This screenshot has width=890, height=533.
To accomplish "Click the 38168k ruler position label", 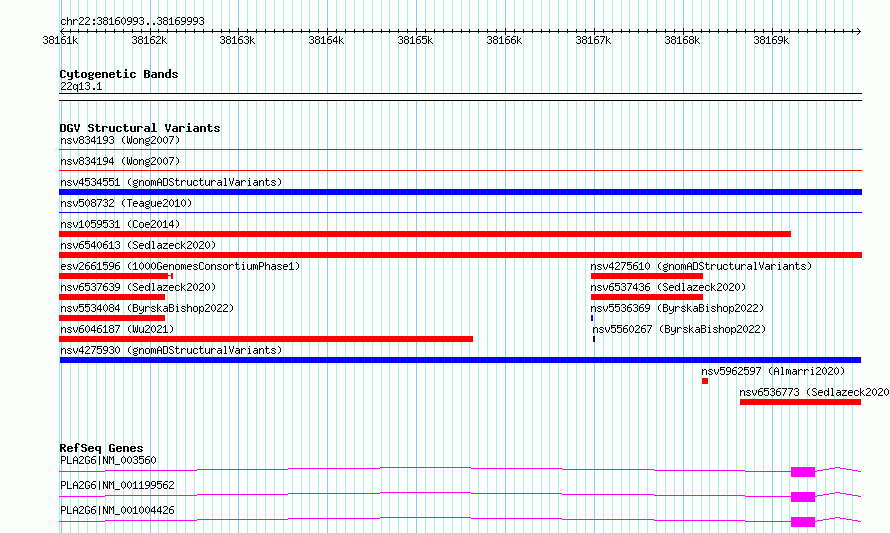I will [682, 40].
